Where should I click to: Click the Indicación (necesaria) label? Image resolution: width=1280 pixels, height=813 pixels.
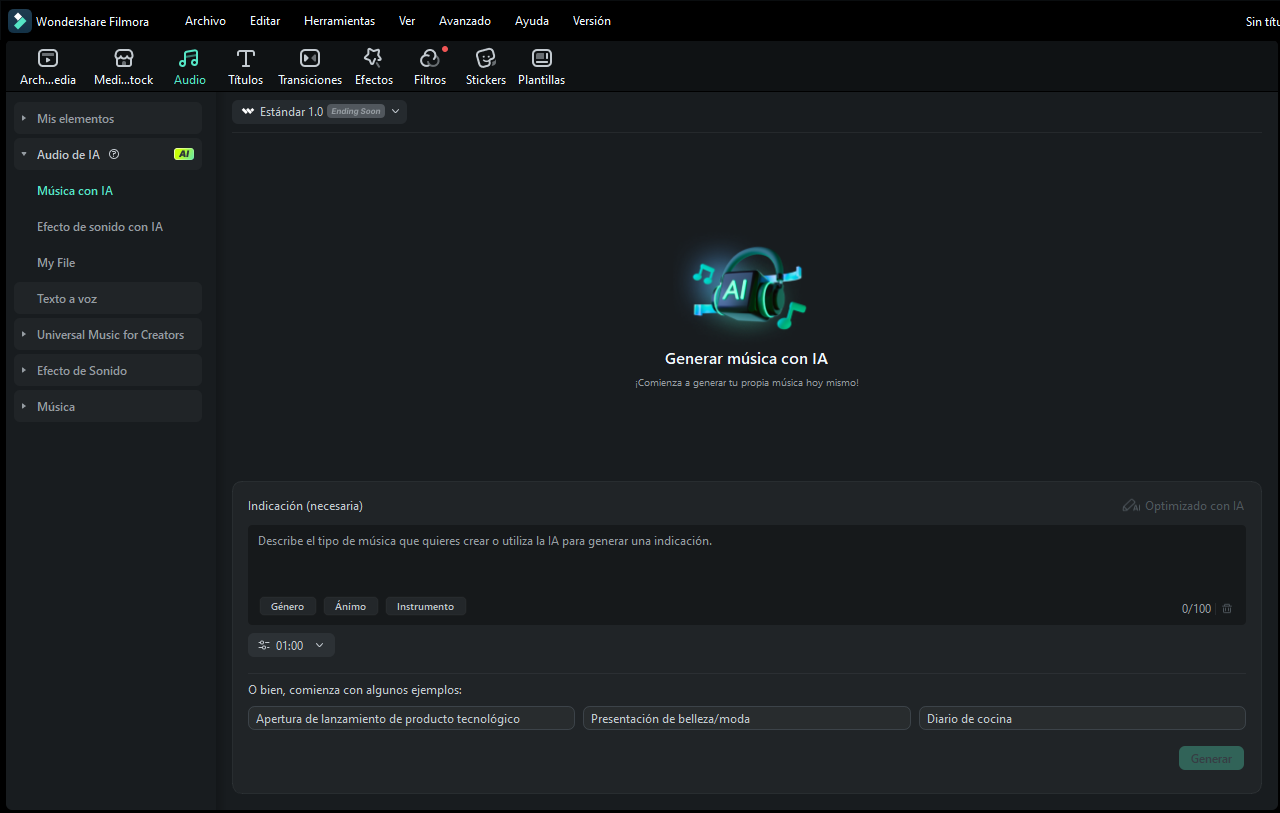click(x=305, y=506)
